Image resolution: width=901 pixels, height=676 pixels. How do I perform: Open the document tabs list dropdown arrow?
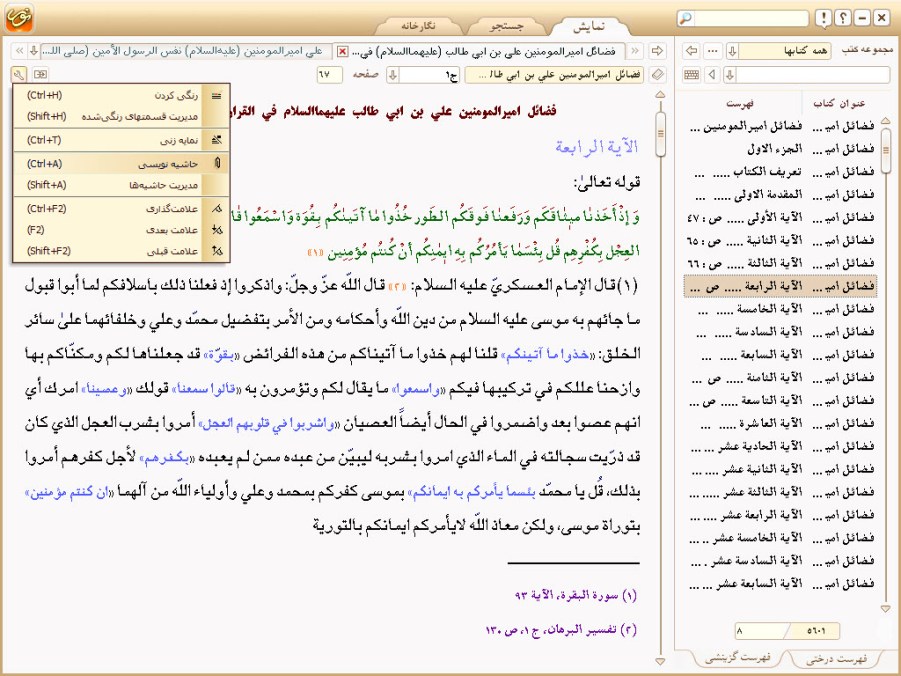(x=33, y=51)
